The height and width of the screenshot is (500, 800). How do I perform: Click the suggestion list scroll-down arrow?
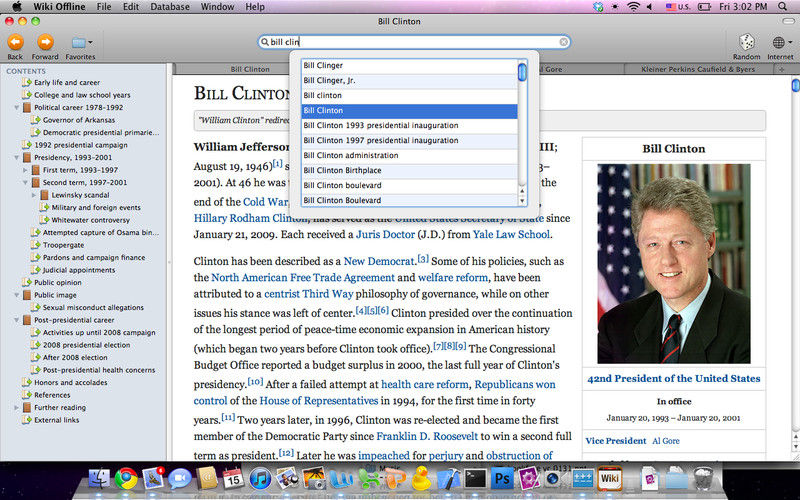(x=522, y=201)
